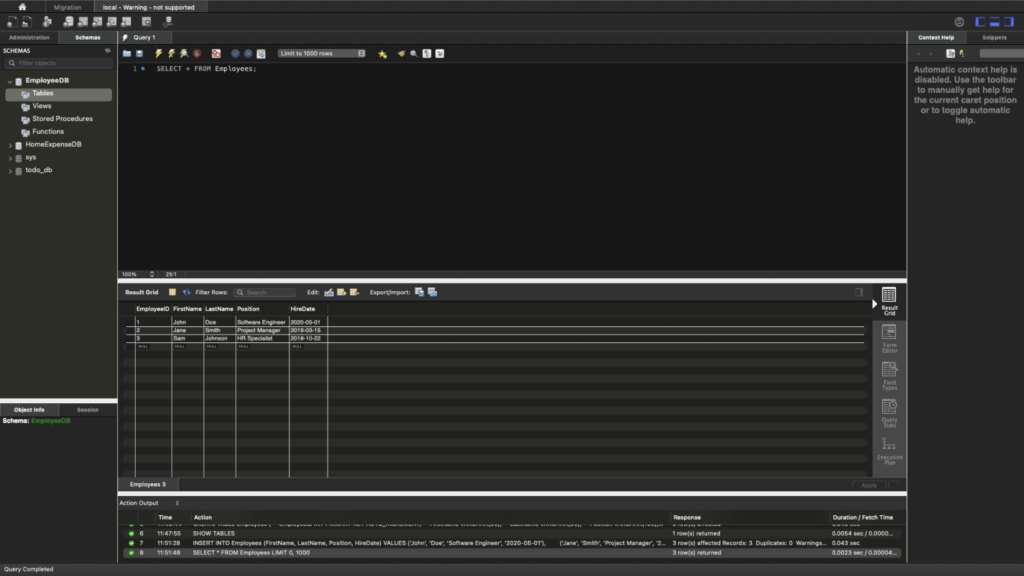
Task: Collapse the EmployeeDB schema tree
Action: coord(11,81)
